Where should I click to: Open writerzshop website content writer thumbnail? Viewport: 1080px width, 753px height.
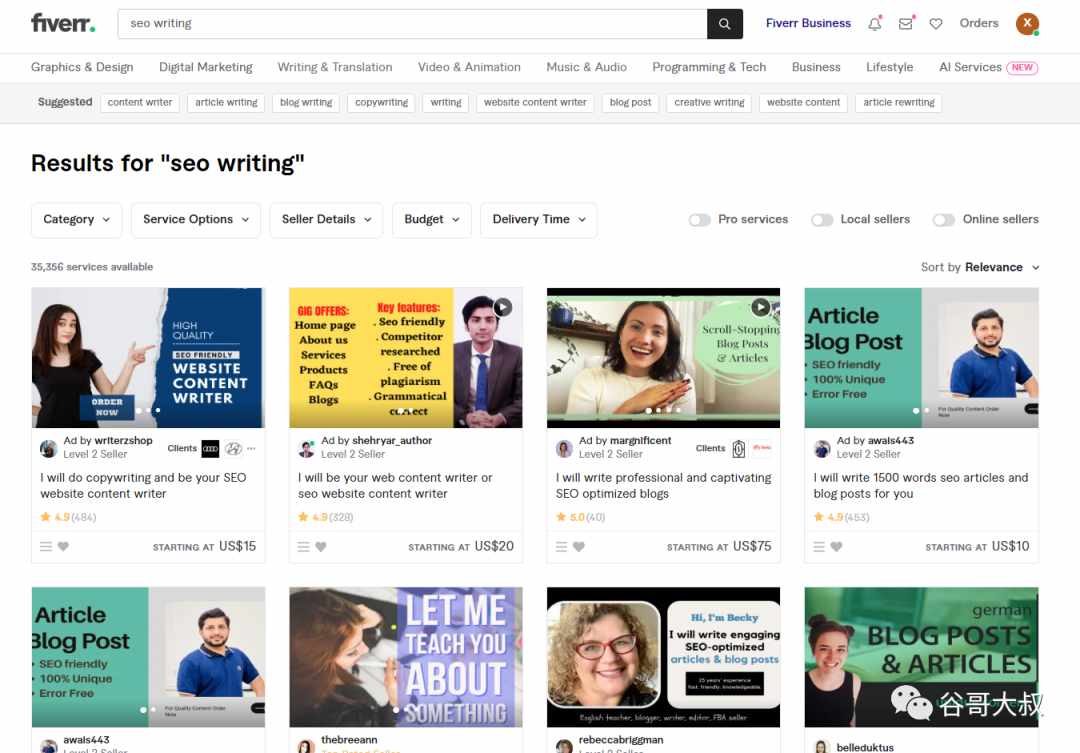click(148, 358)
